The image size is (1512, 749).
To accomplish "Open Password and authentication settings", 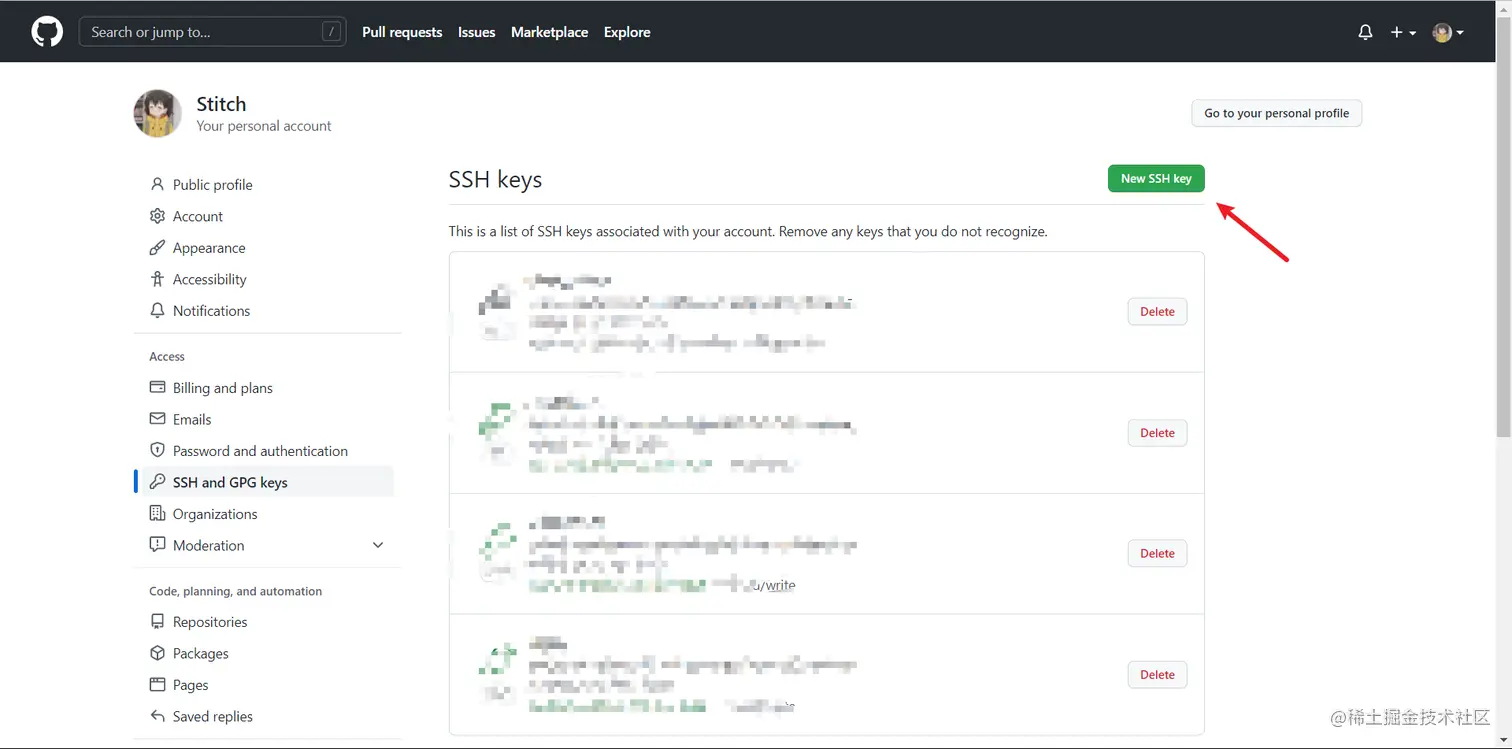I will tap(260, 451).
